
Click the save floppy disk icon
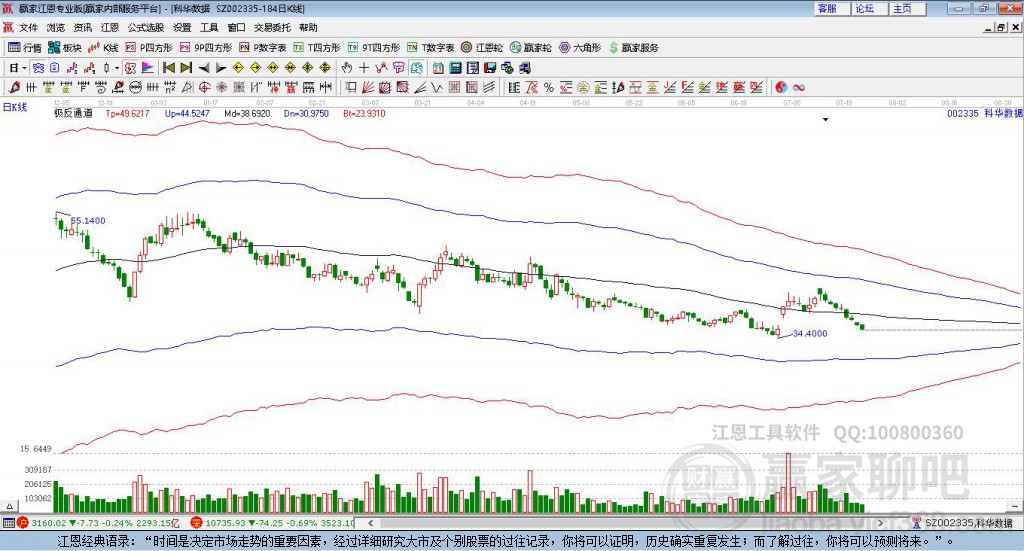(x=490, y=68)
